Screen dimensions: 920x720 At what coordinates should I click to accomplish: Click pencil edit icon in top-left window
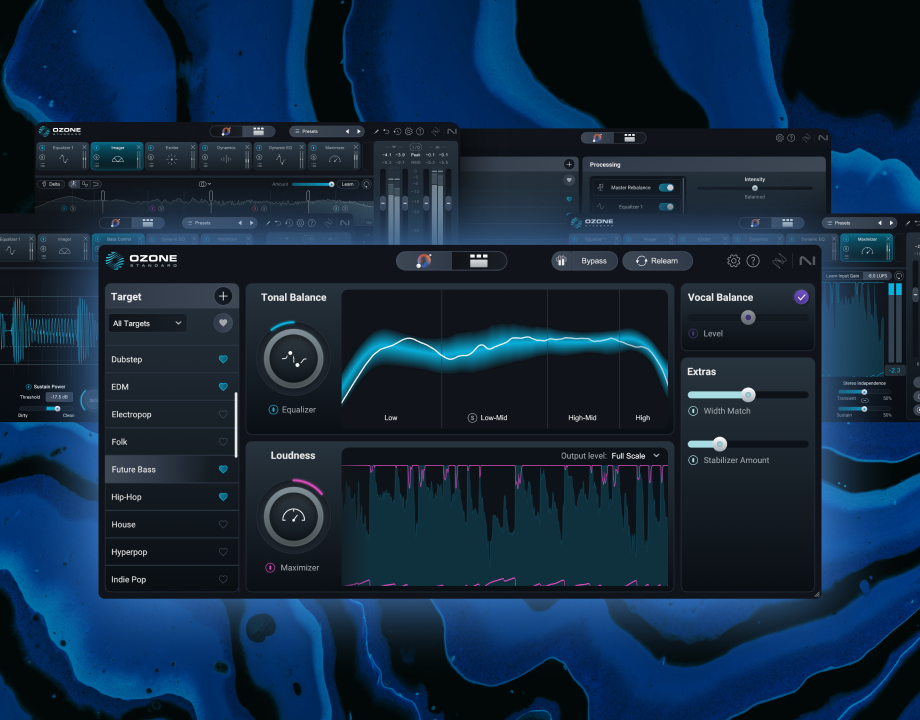pyautogui.click(x=376, y=131)
